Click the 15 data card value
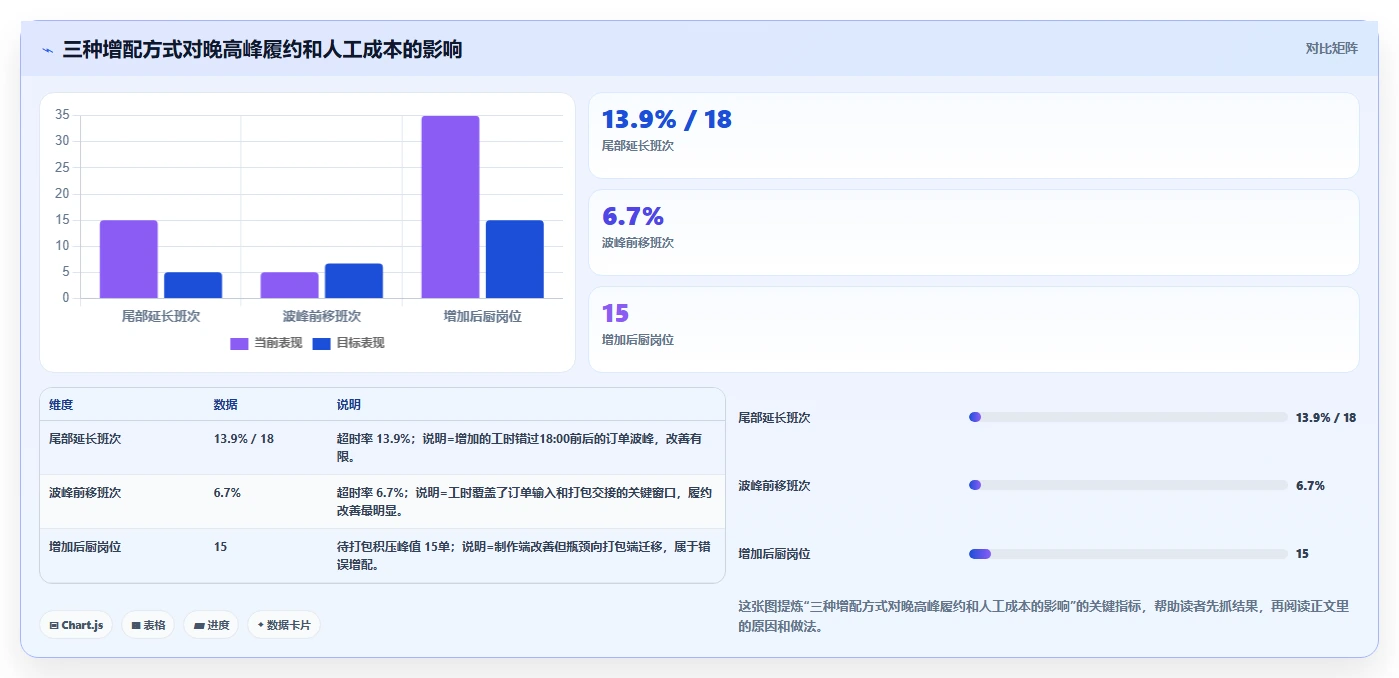Viewport: 1399px width, 678px height. click(615, 313)
